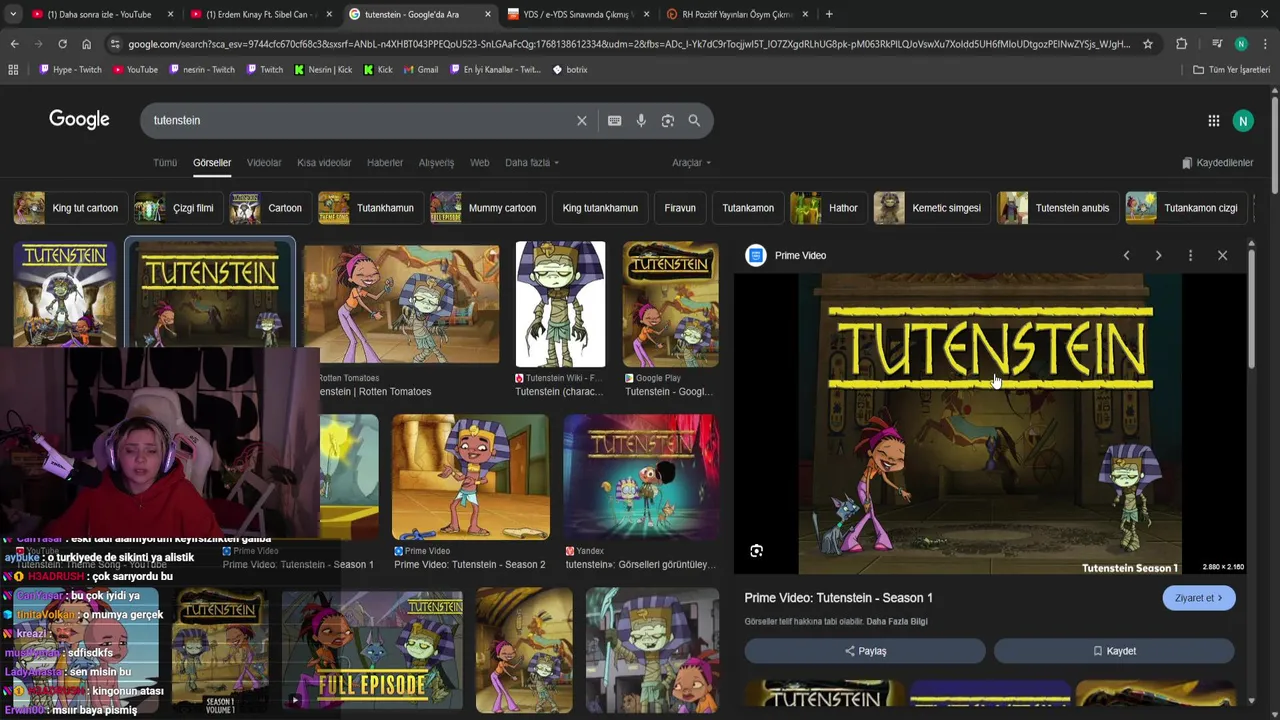Screen dimensions: 1280x720
Task: Filter by Çizgi filmi chip
Action: click(178, 208)
